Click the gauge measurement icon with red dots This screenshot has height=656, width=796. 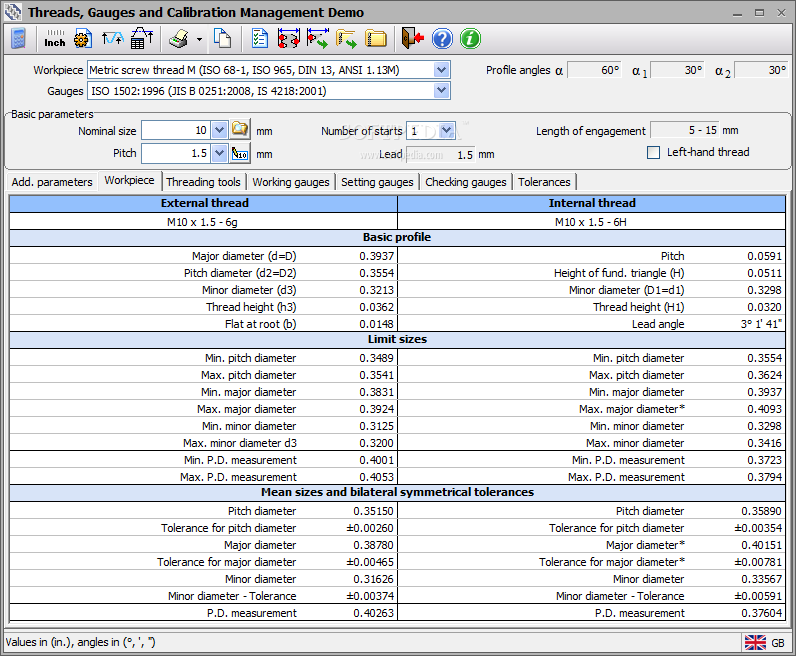tap(288, 39)
